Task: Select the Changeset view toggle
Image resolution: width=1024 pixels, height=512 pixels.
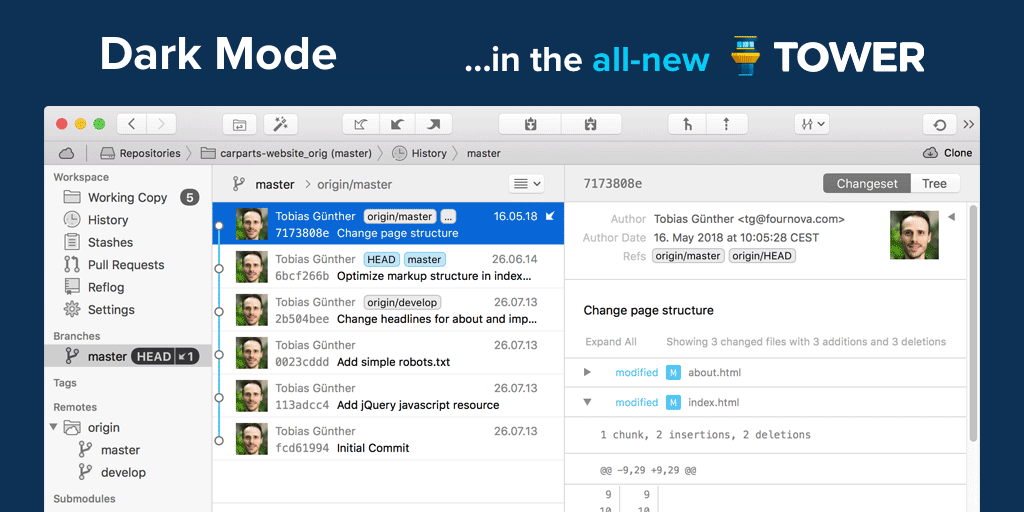Action: point(867,183)
